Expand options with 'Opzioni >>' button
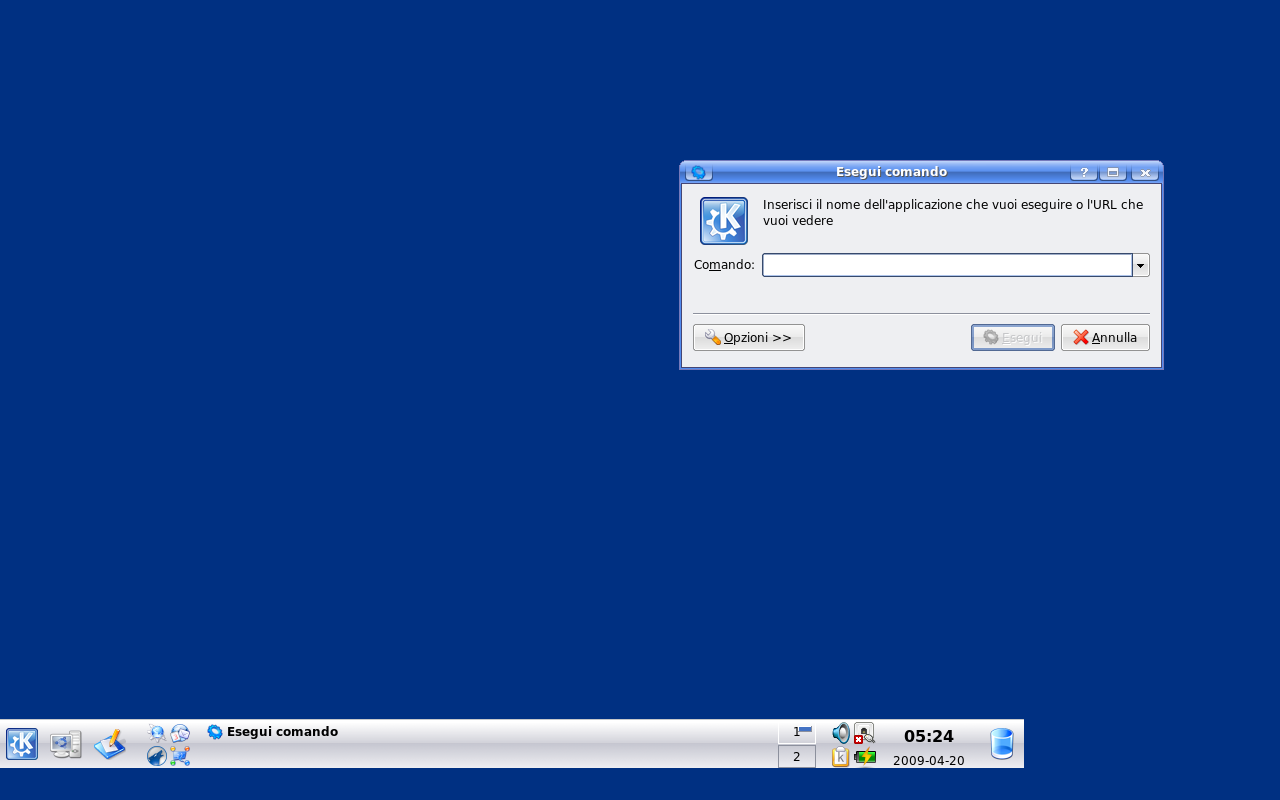The width and height of the screenshot is (1280, 800). click(x=749, y=338)
